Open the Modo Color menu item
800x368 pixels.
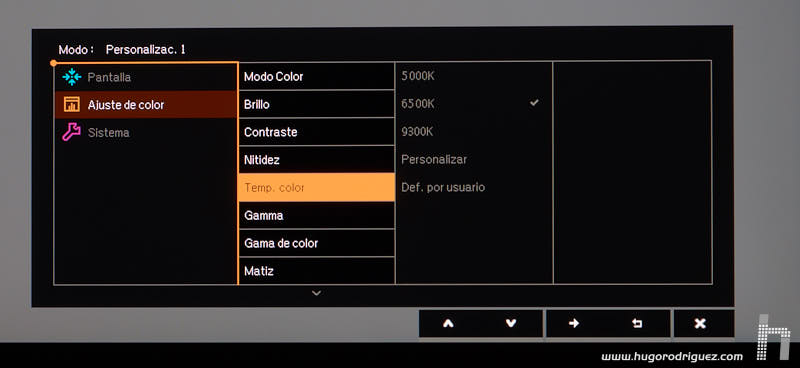click(316, 77)
